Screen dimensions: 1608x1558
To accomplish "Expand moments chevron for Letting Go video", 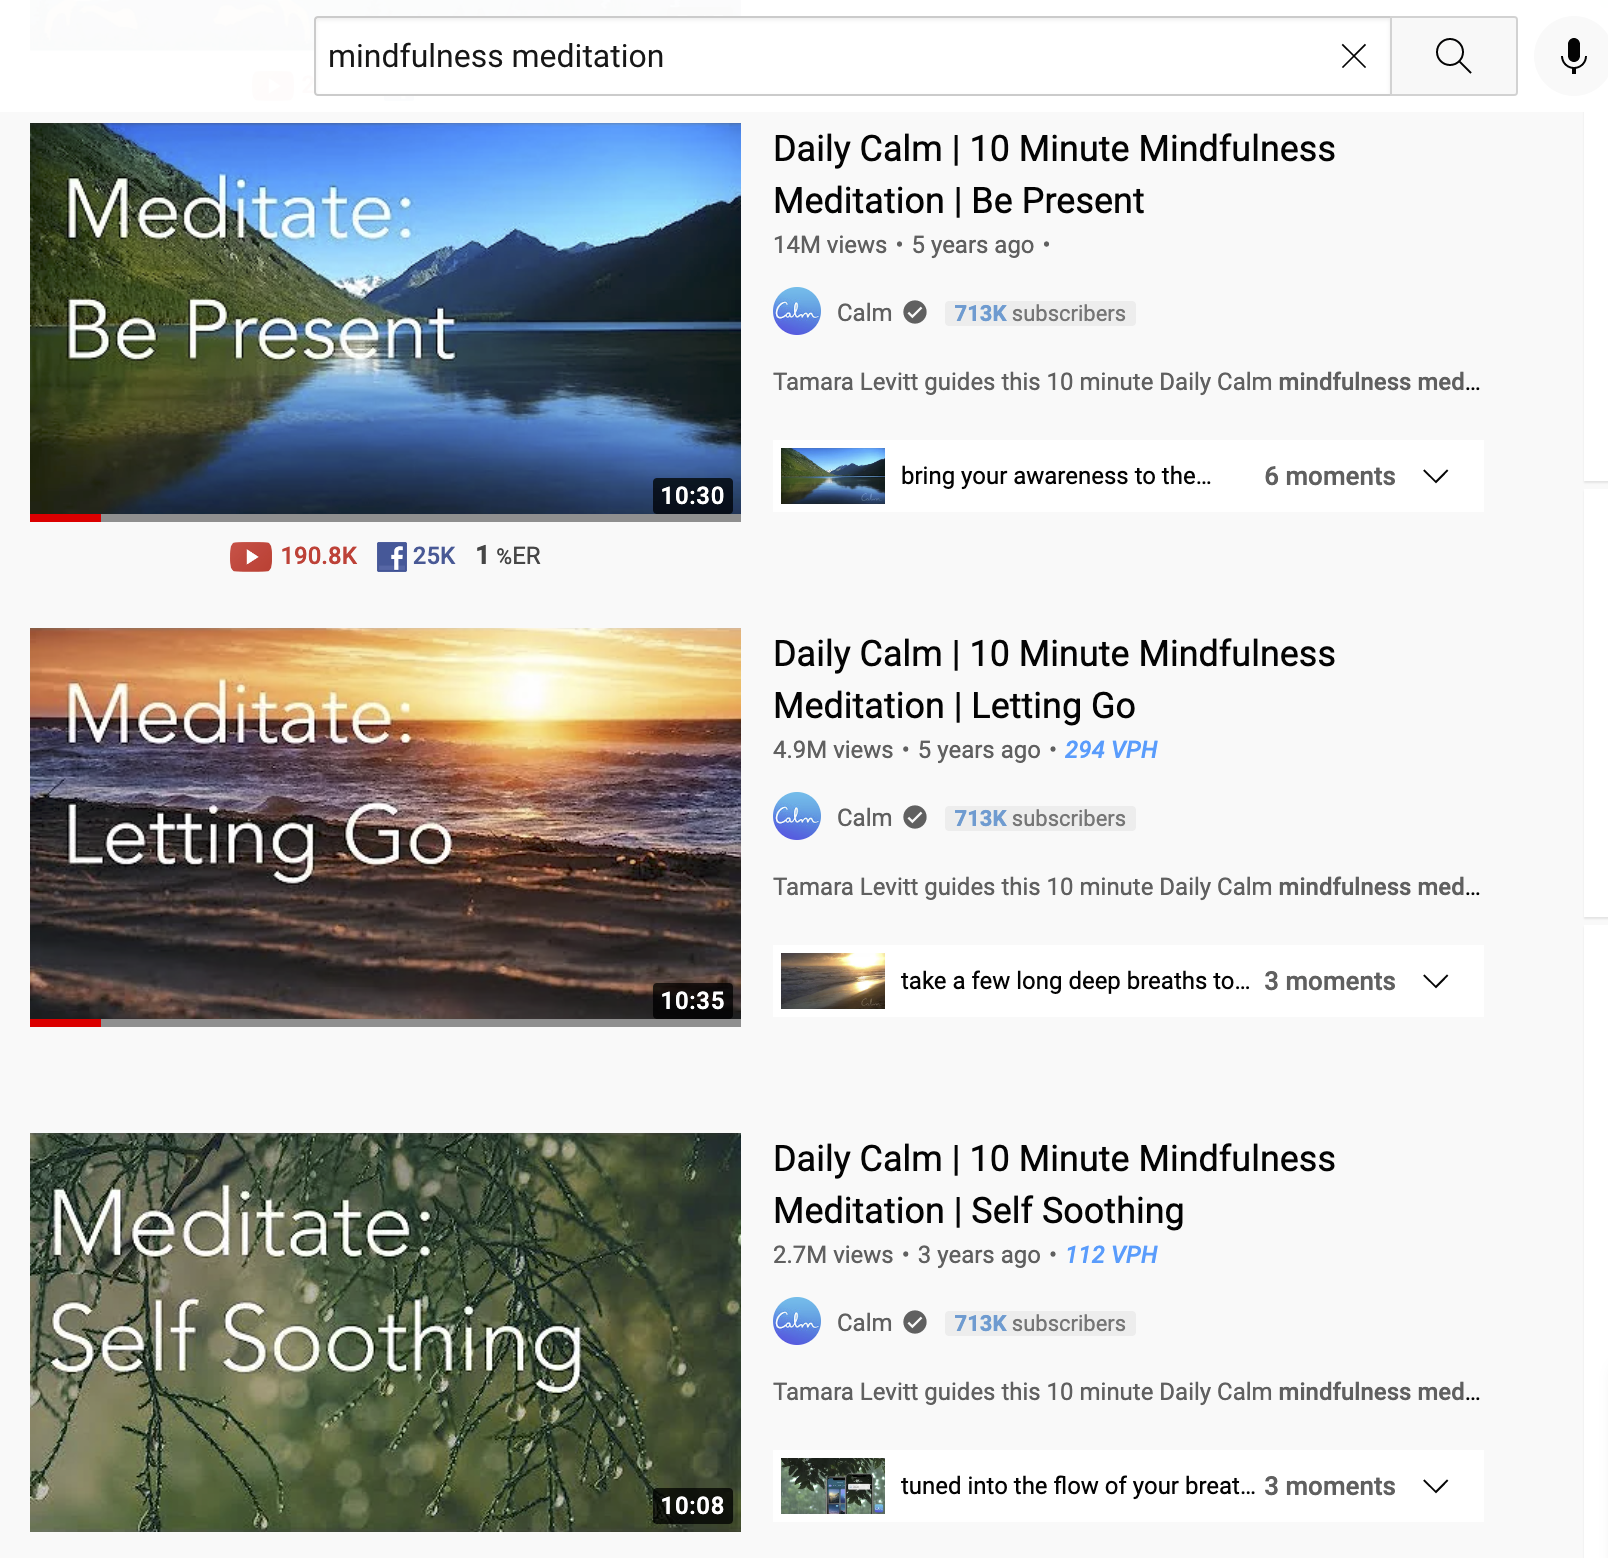I will click(x=1436, y=981).
